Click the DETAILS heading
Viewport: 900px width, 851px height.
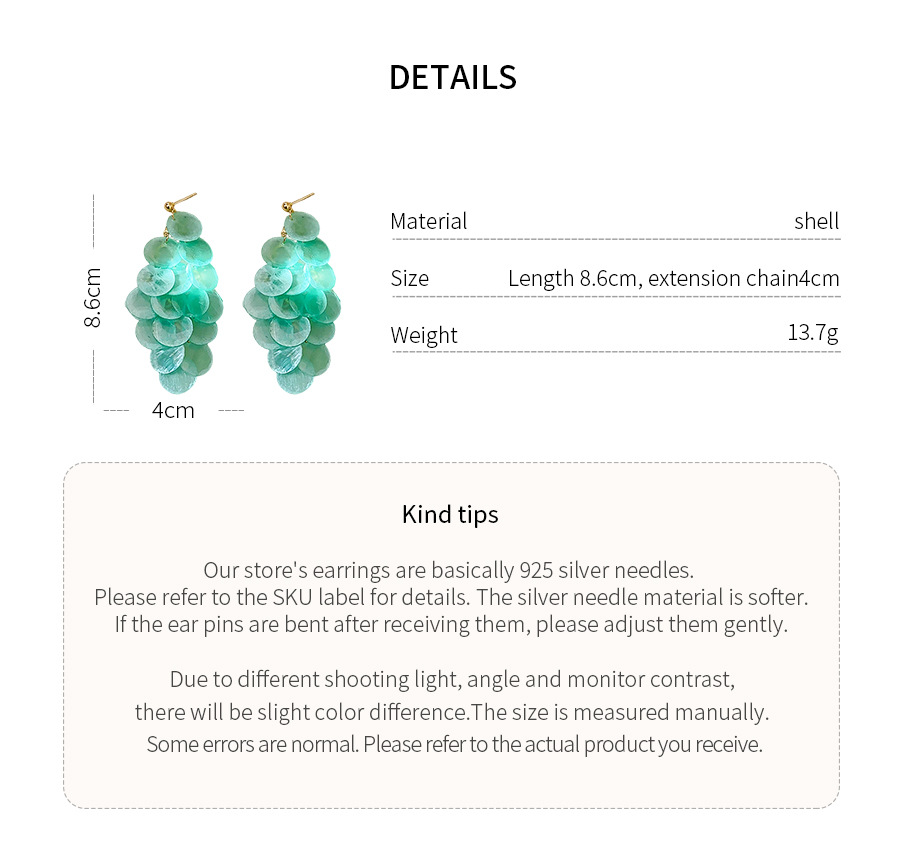(x=453, y=77)
